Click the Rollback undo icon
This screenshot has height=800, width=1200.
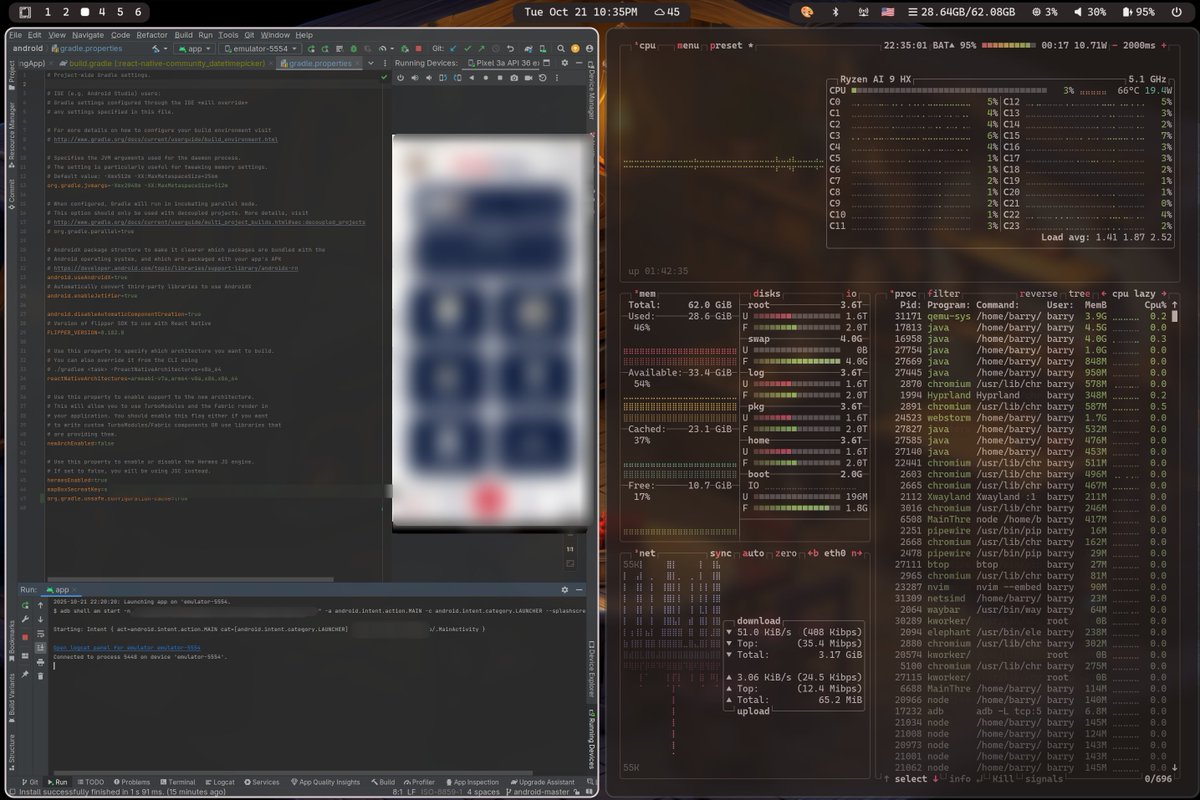(x=511, y=47)
